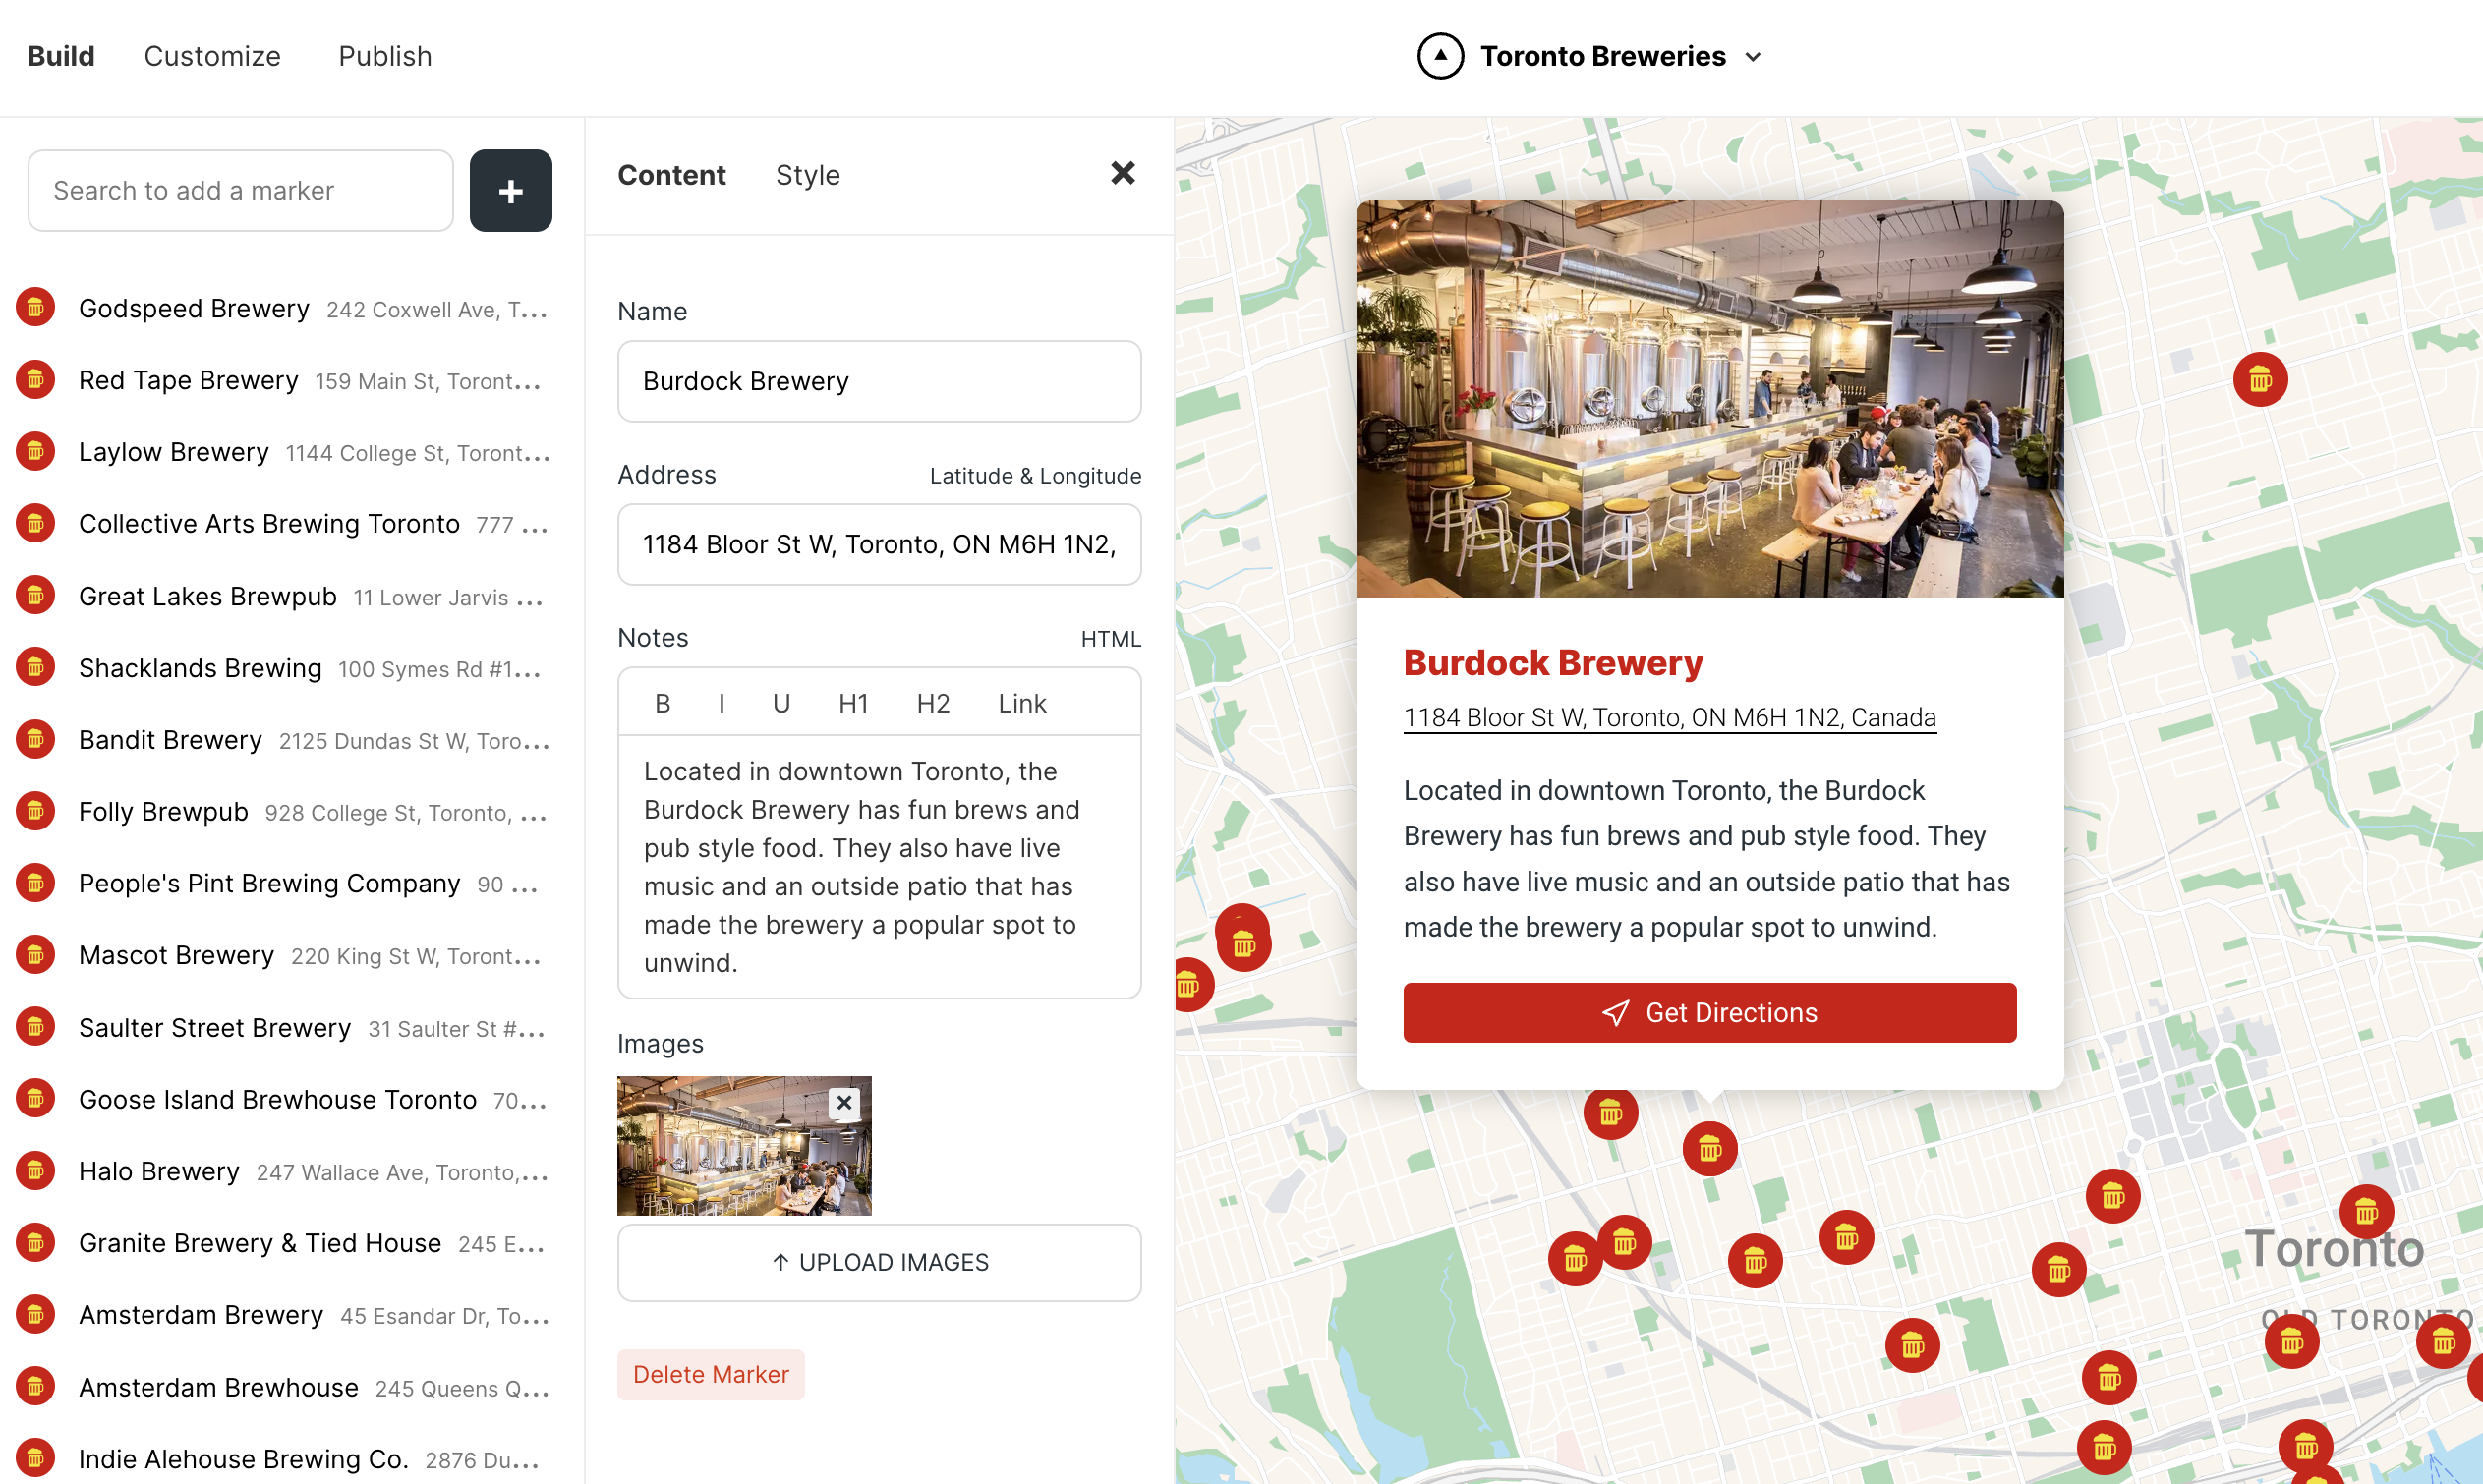The height and width of the screenshot is (1484, 2483).
Task: Open the Toronto Breweries map dropdown
Action: 1752,57
